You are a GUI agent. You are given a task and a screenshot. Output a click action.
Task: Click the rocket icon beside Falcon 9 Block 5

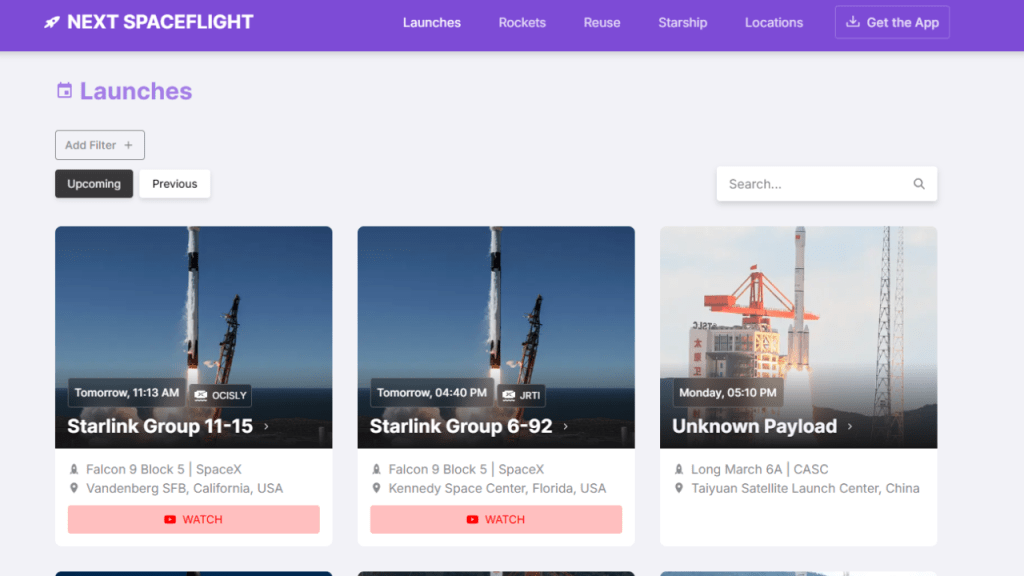click(75, 469)
